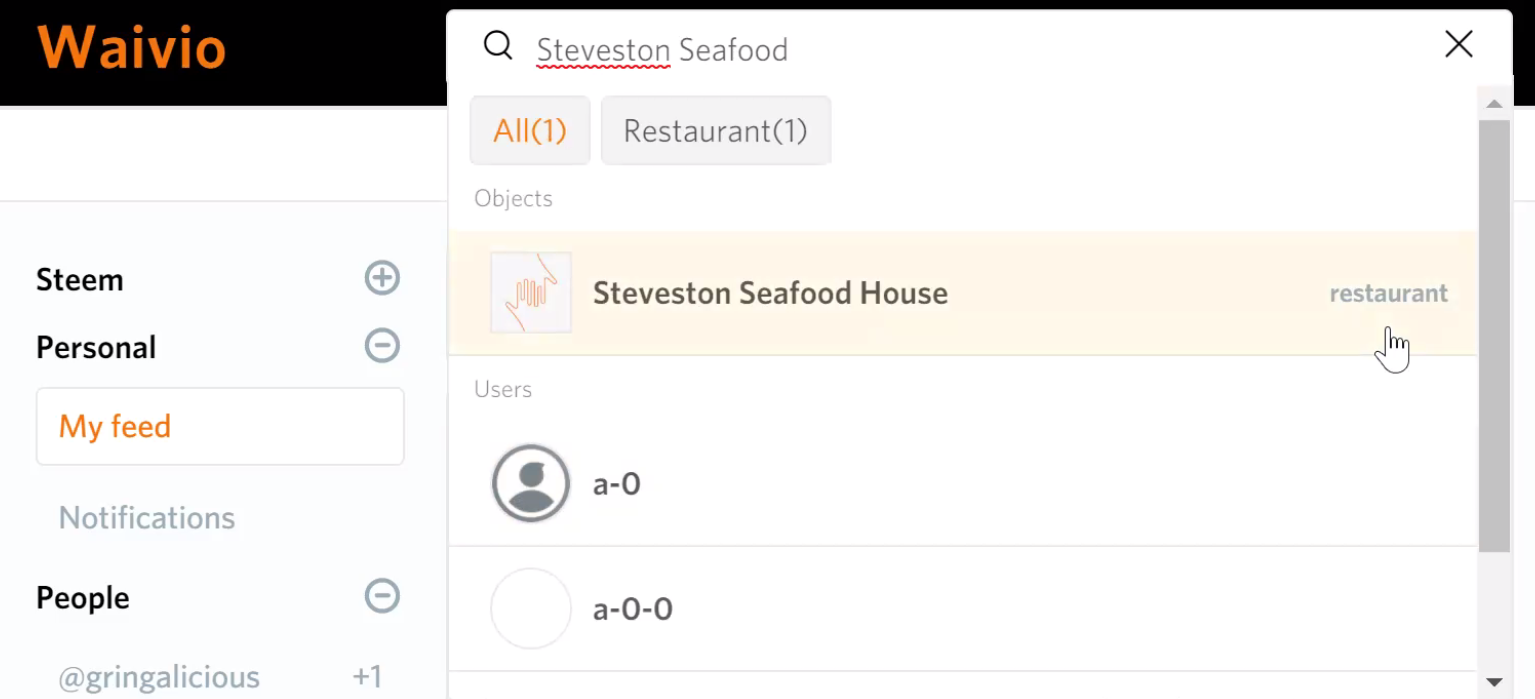Click Steveston Seafood House thumbnail icon
1535x699 pixels.
530,292
